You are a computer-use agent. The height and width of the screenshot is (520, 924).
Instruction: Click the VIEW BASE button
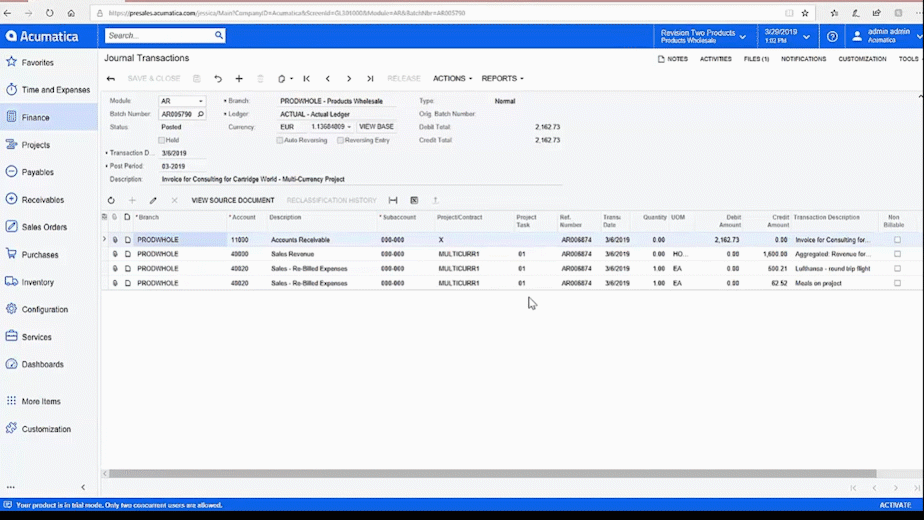(376, 127)
